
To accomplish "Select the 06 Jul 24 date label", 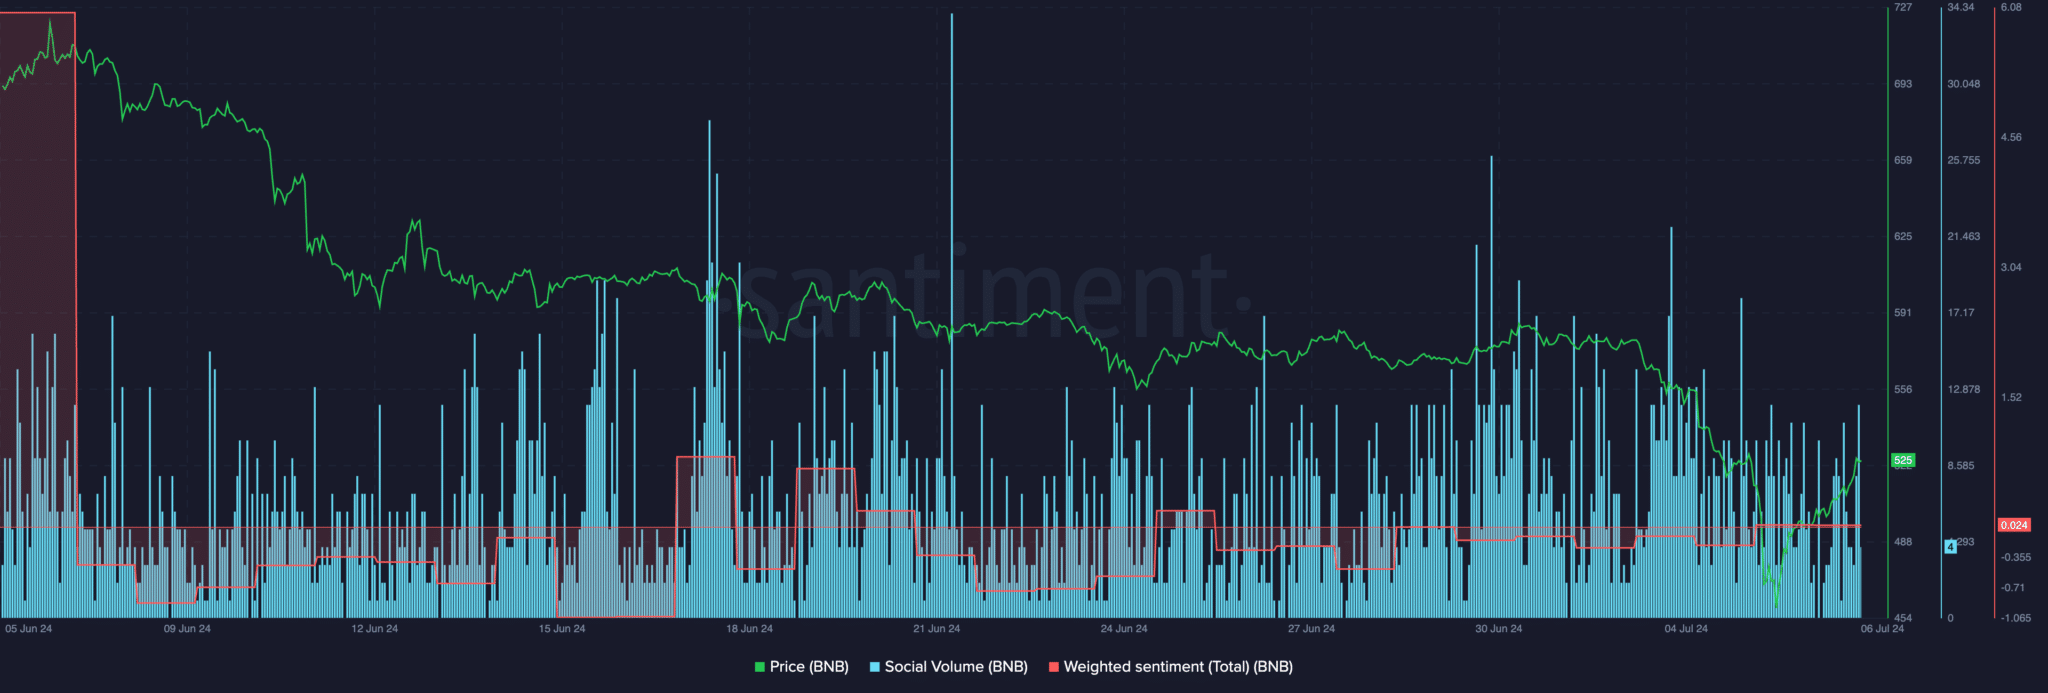I will click(x=1882, y=629).
